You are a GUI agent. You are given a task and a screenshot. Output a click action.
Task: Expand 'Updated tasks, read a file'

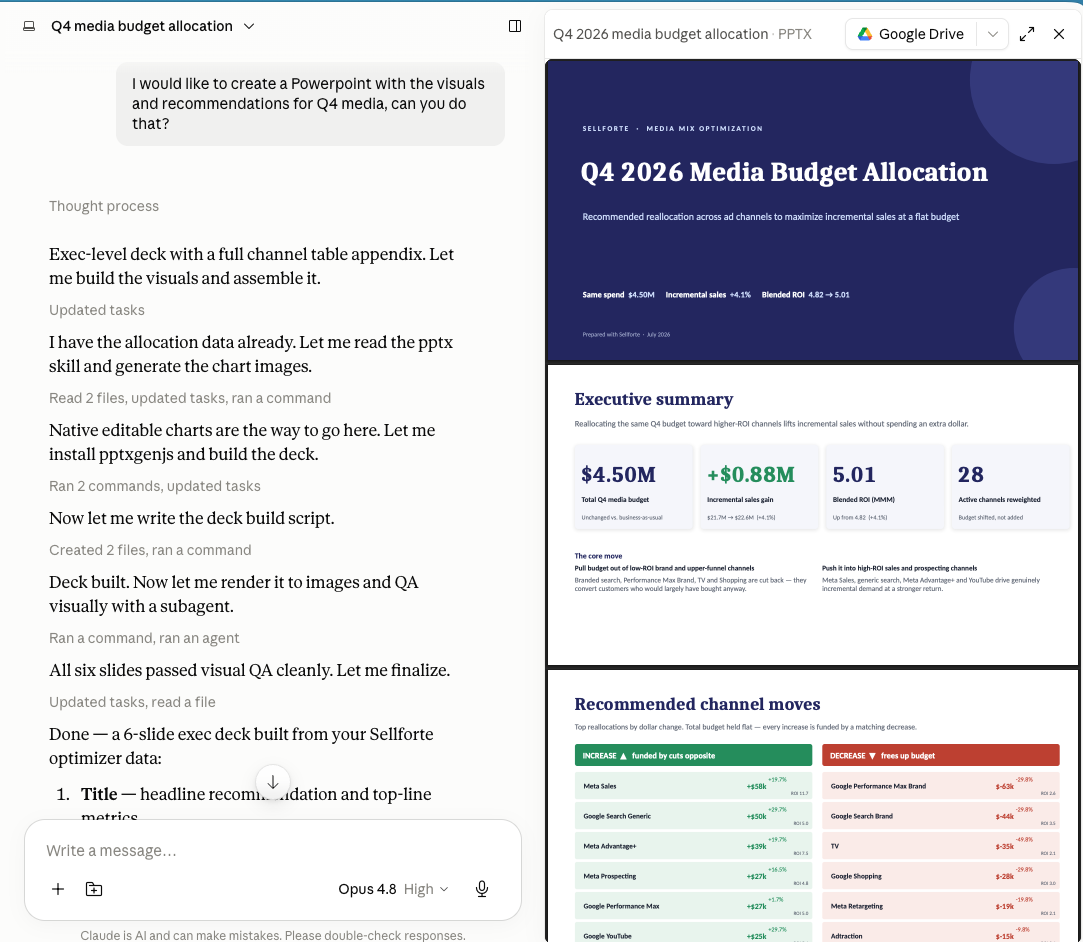point(132,702)
